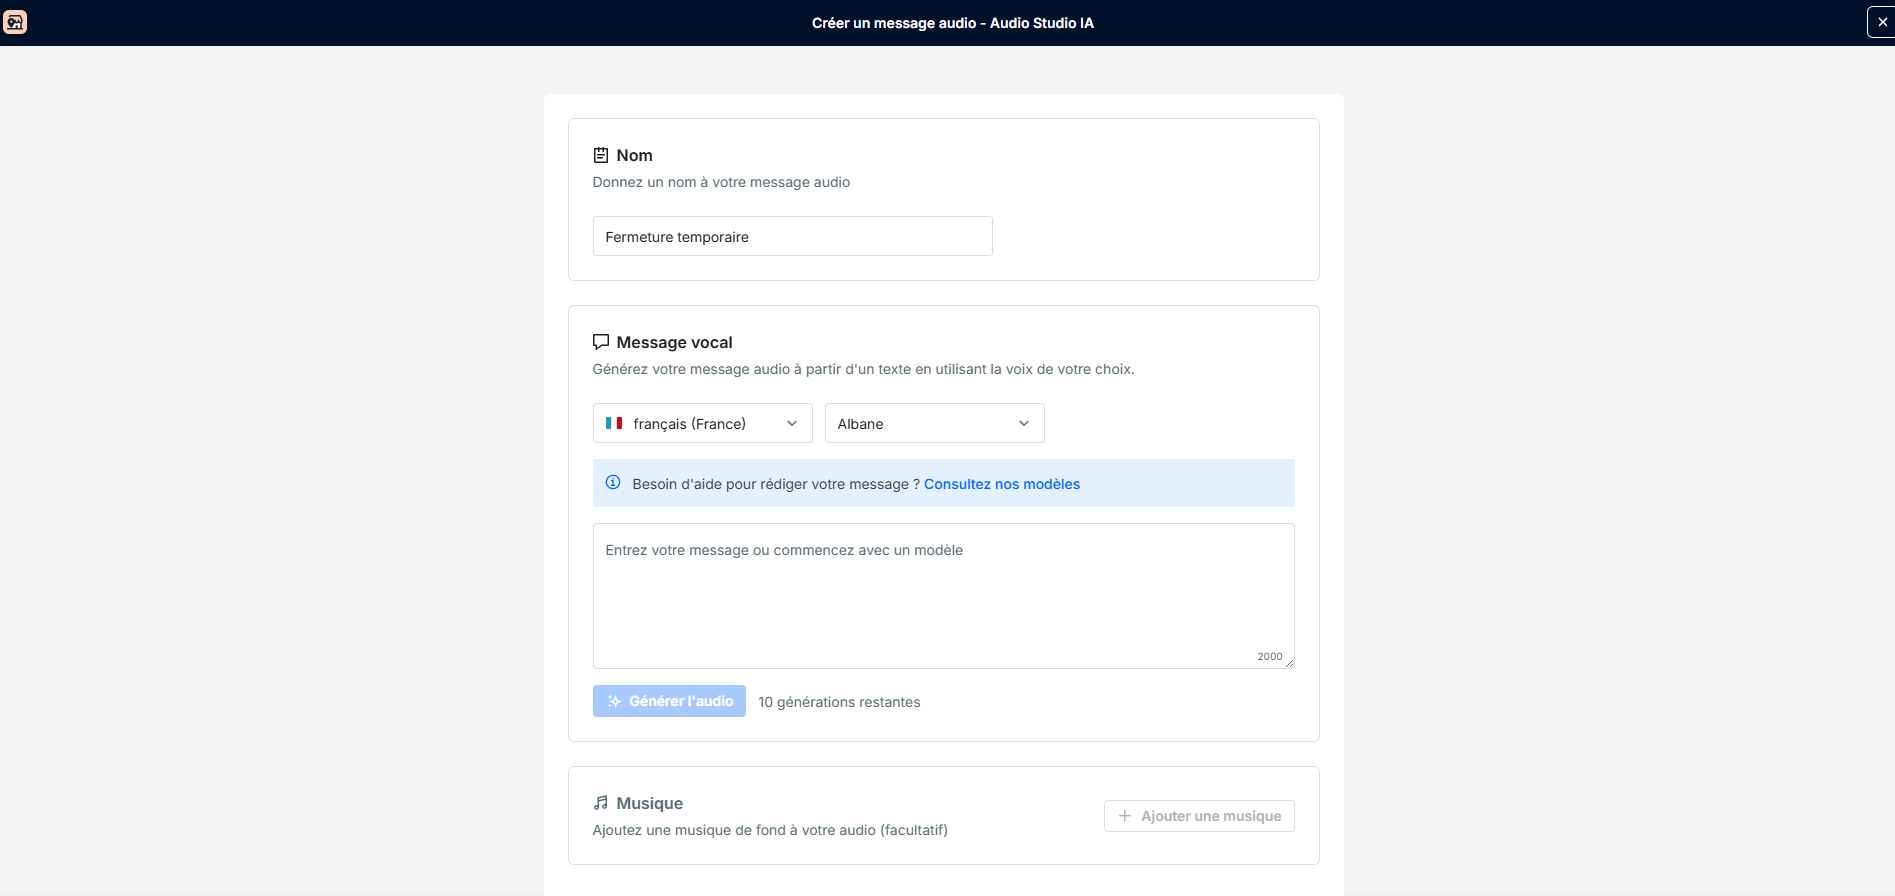Focus the Fermeture temporaire name field
The height and width of the screenshot is (896, 1895).
click(x=793, y=236)
